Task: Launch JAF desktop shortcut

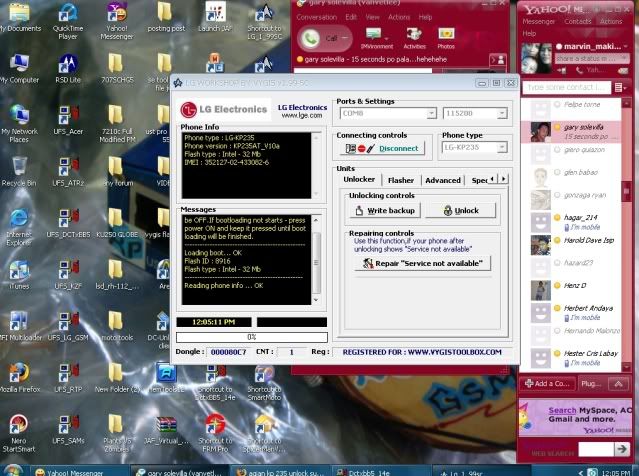Action: 215,17
